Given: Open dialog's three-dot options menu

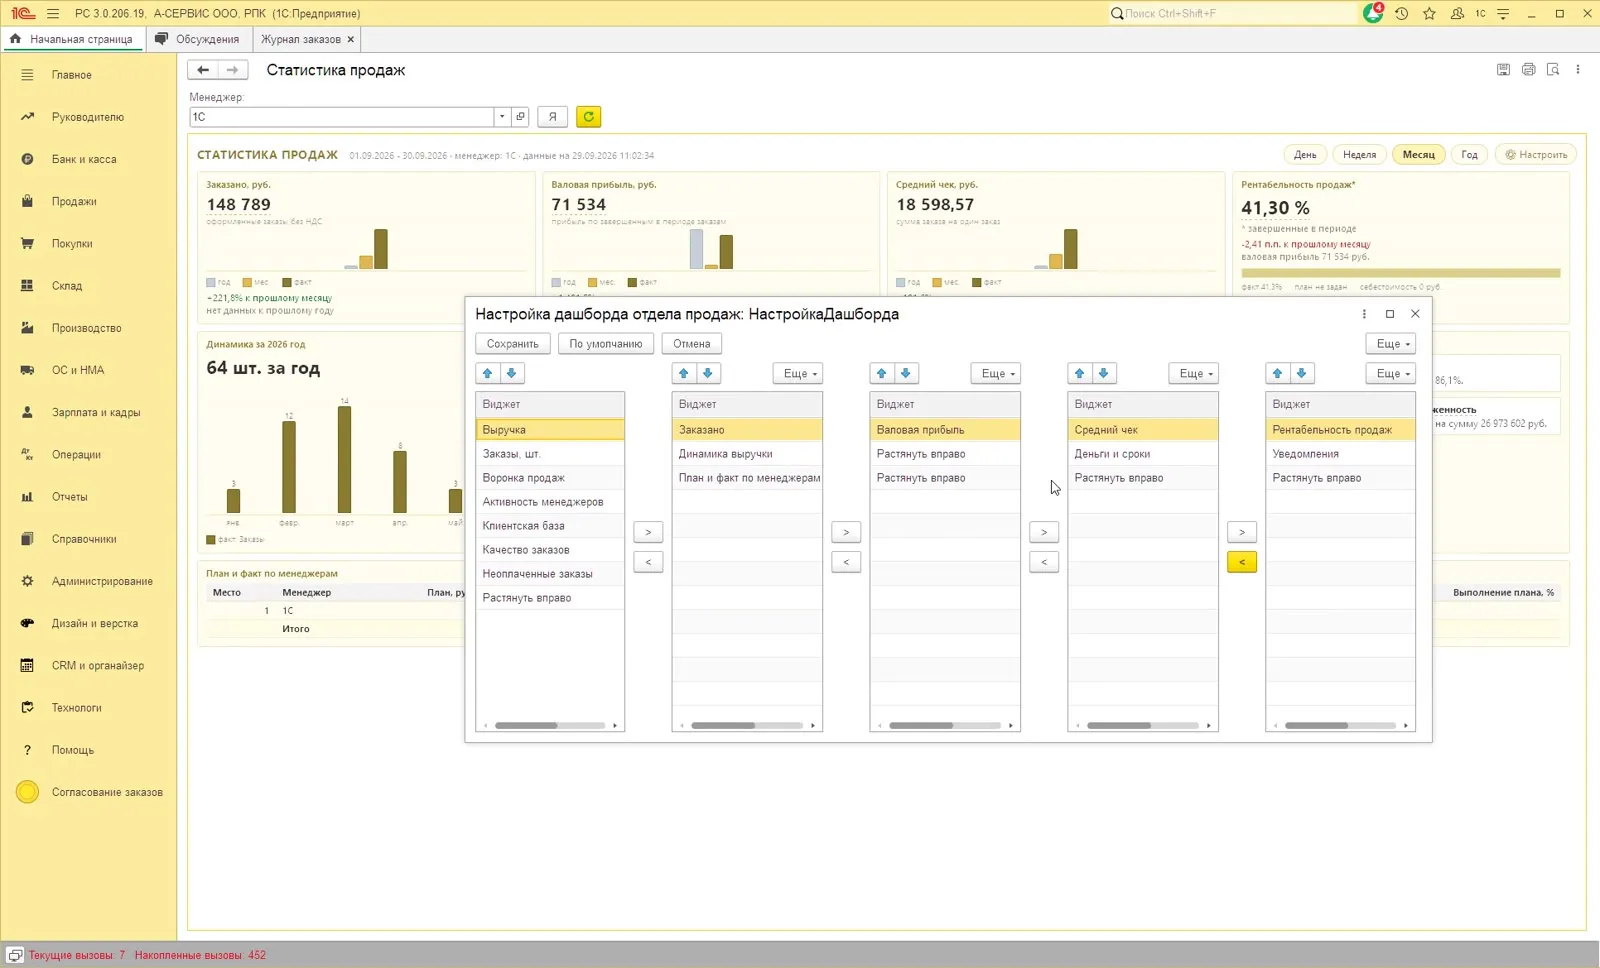Looking at the screenshot, I should (x=1364, y=314).
